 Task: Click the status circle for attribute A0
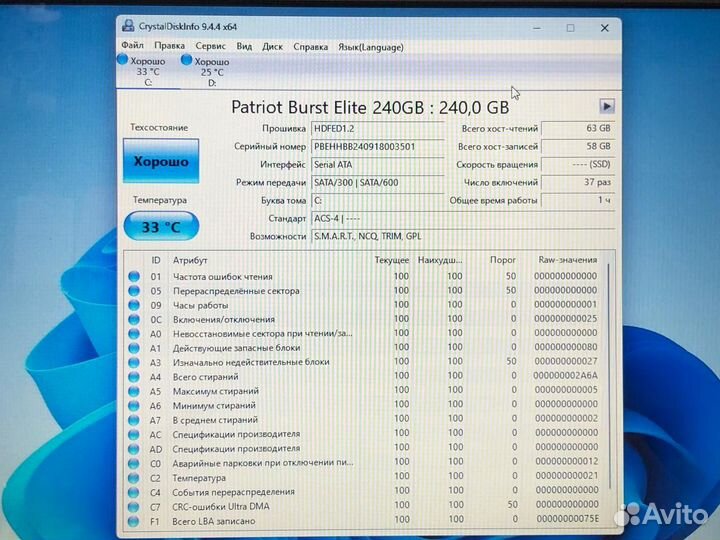click(134, 333)
